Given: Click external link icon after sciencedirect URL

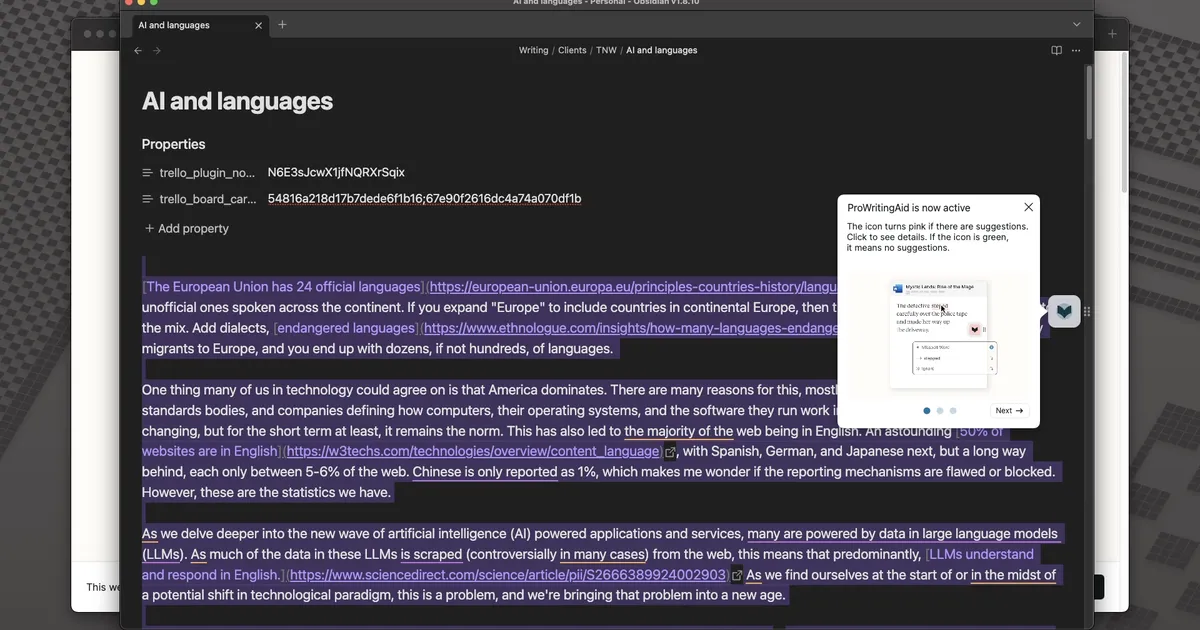Looking at the screenshot, I should coord(737,576).
